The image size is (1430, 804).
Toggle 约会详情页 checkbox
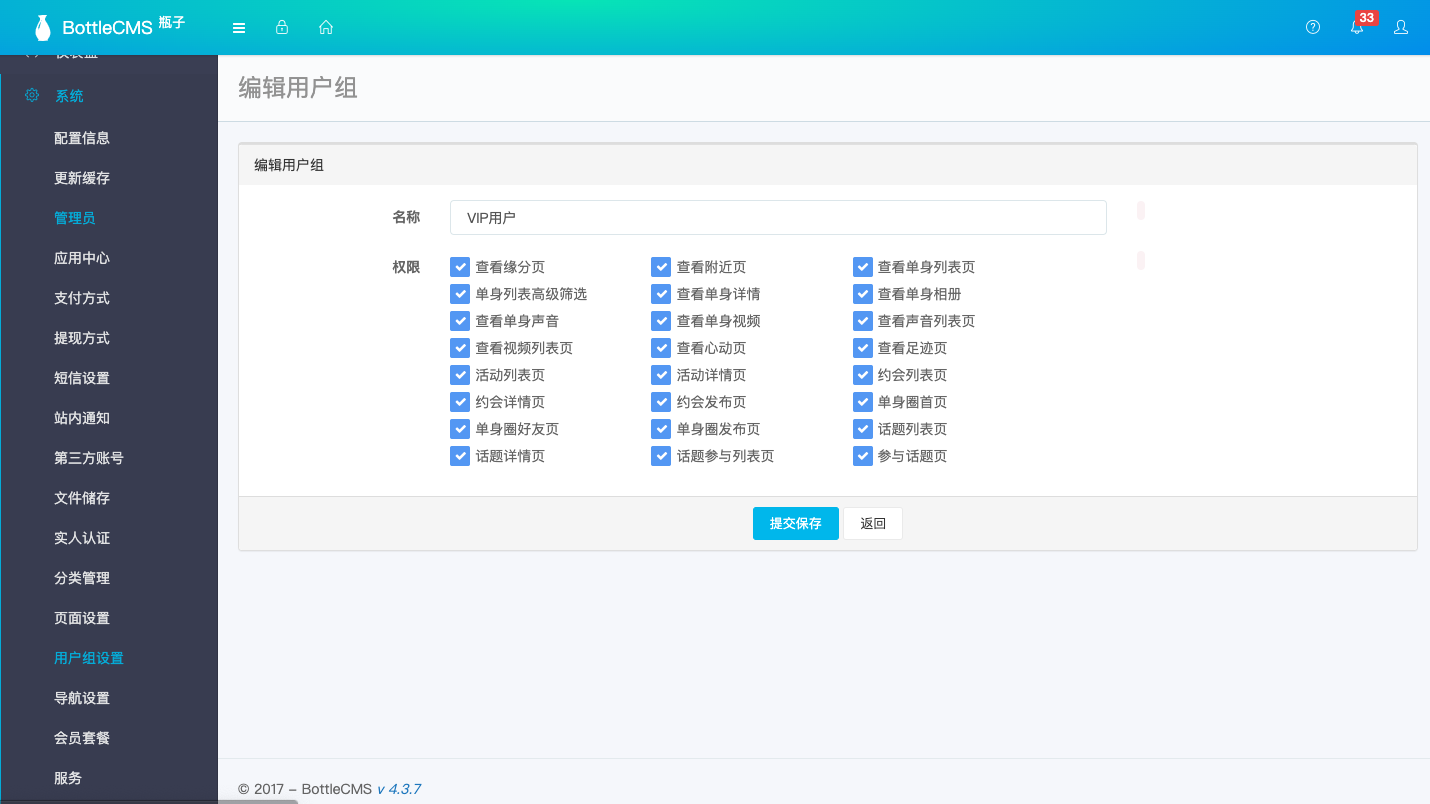[460, 402]
